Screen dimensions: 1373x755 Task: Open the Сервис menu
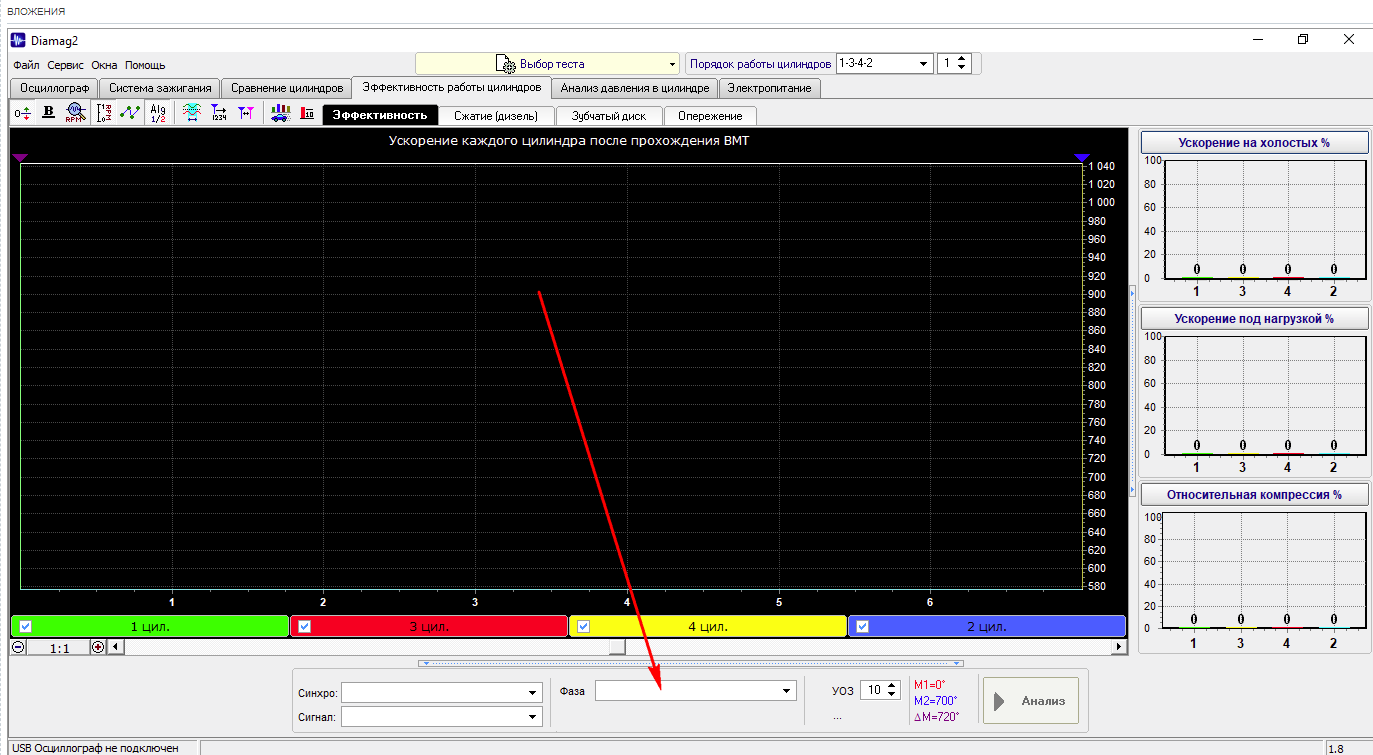tap(66, 65)
